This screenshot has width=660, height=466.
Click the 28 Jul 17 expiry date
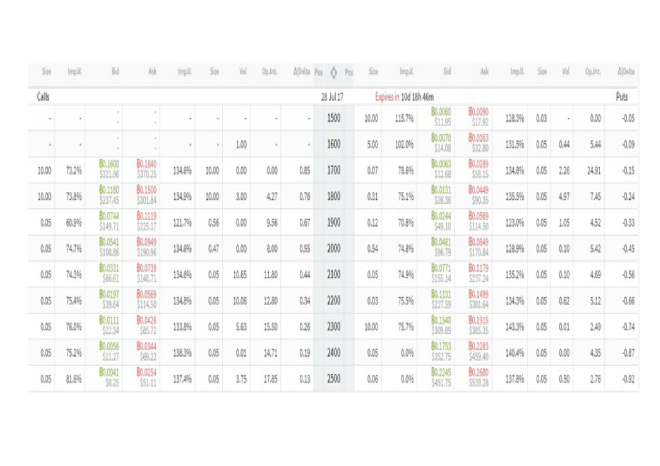point(332,97)
